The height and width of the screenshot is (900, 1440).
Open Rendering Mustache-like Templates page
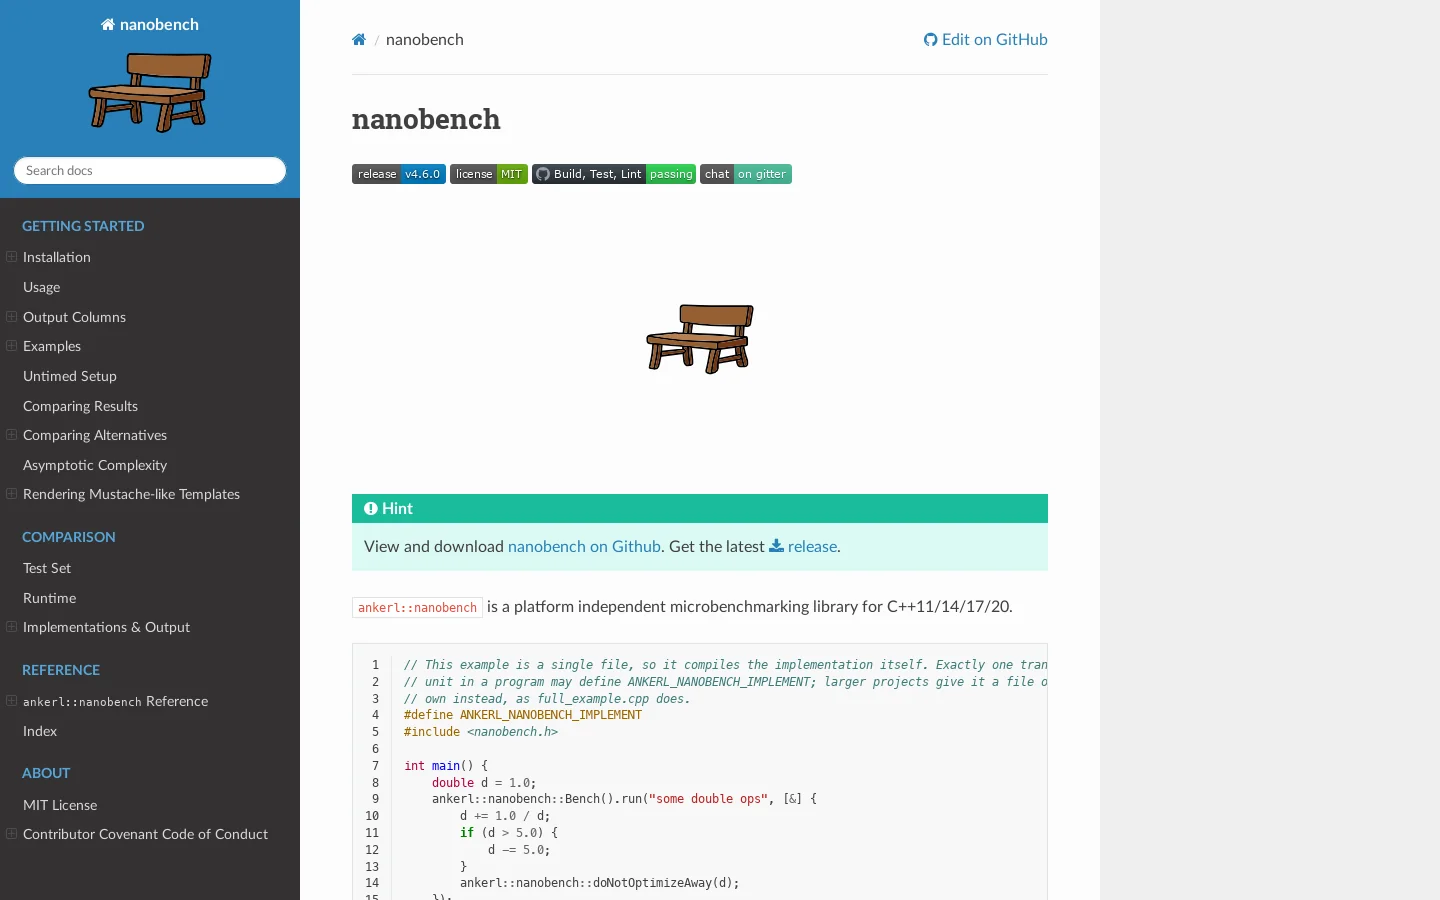coord(131,494)
